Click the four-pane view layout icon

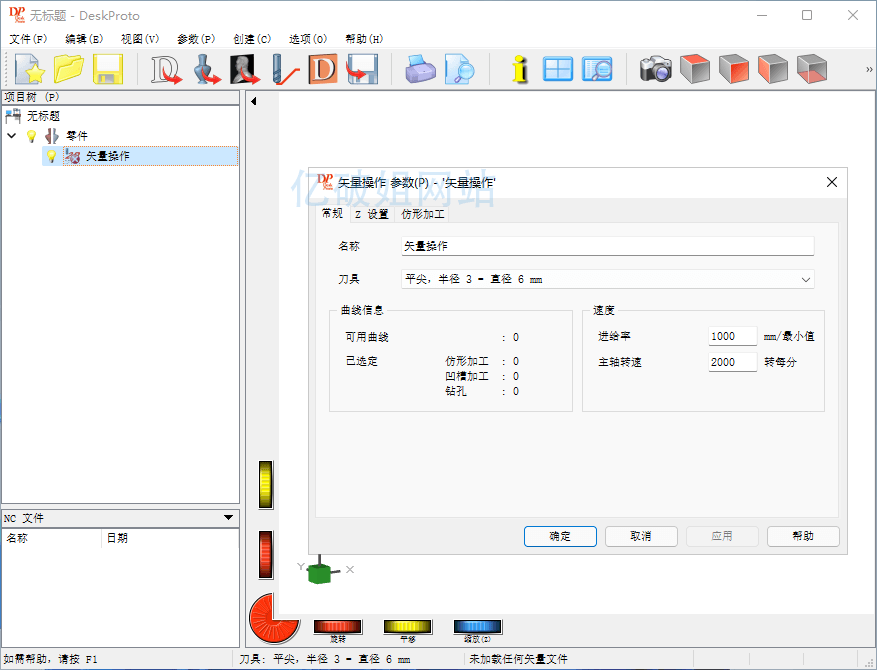coord(558,69)
